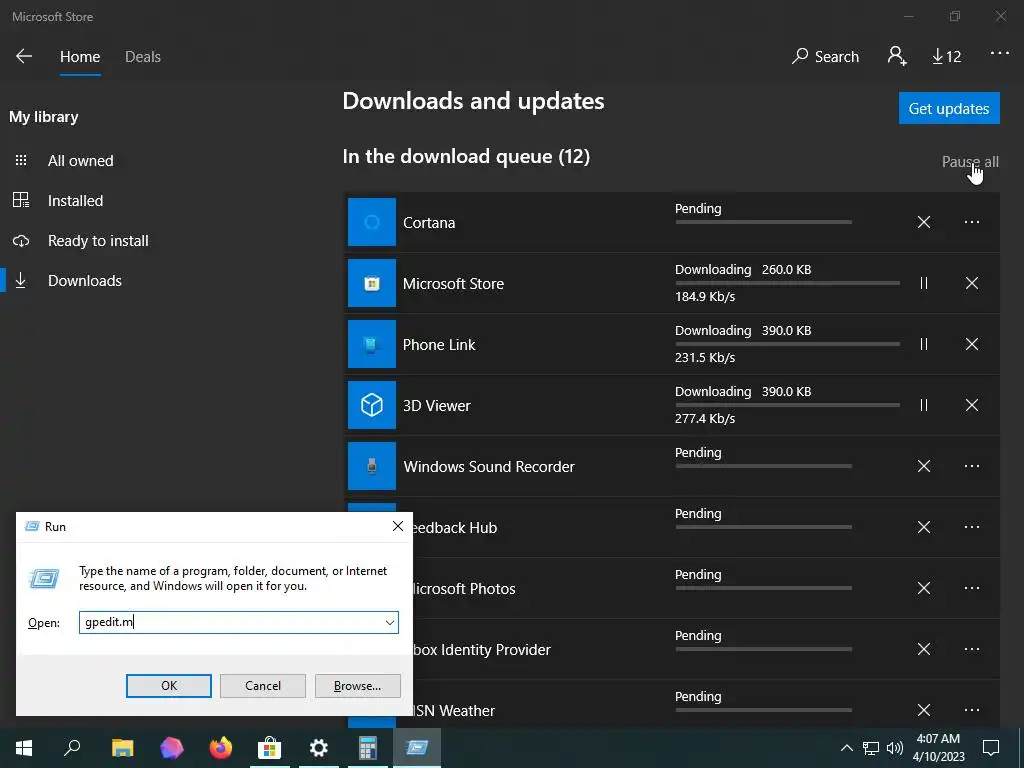Click the Phone Link download progress bar
1024x768 pixels.
(x=788, y=344)
